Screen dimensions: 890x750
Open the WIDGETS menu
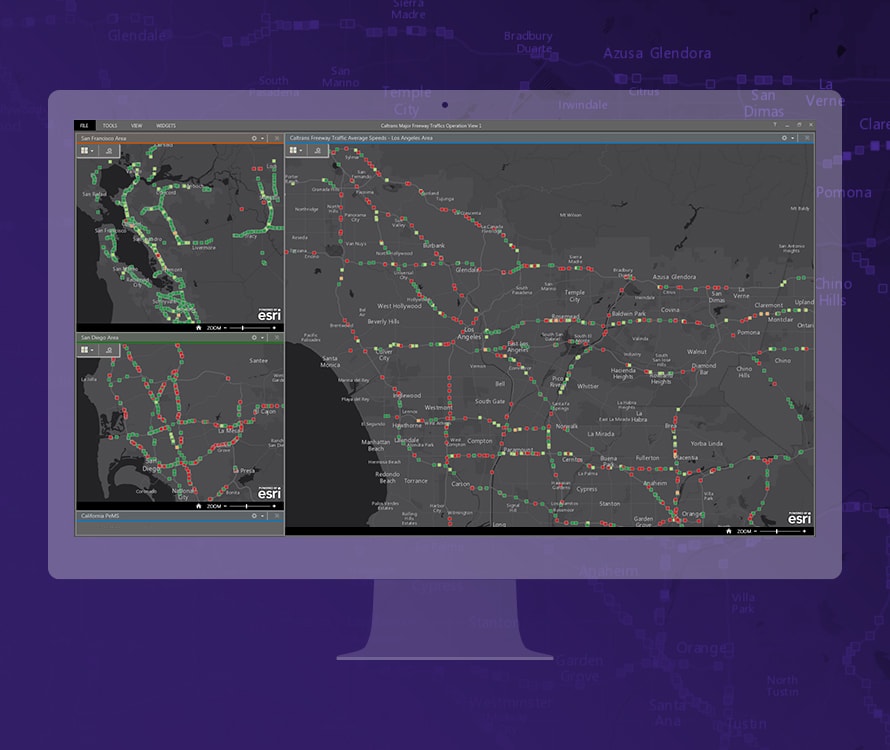[166, 125]
